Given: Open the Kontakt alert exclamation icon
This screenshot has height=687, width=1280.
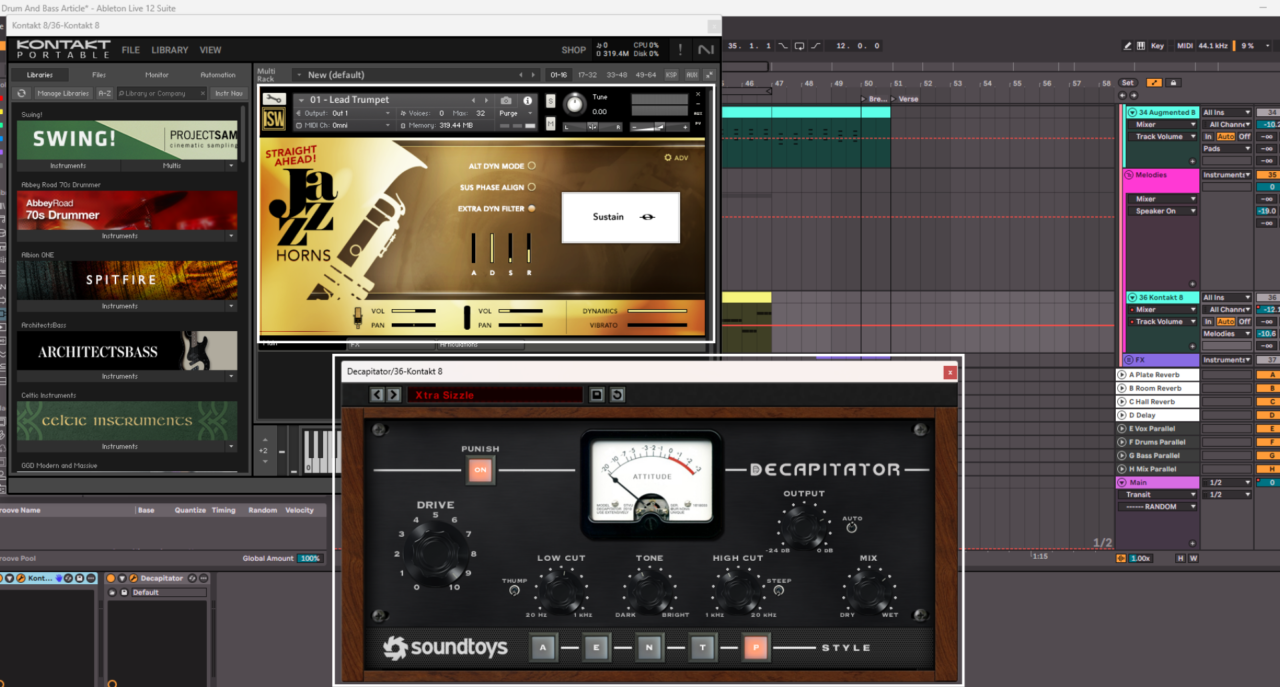Looking at the screenshot, I should pyautogui.click(x=680, y=49).
